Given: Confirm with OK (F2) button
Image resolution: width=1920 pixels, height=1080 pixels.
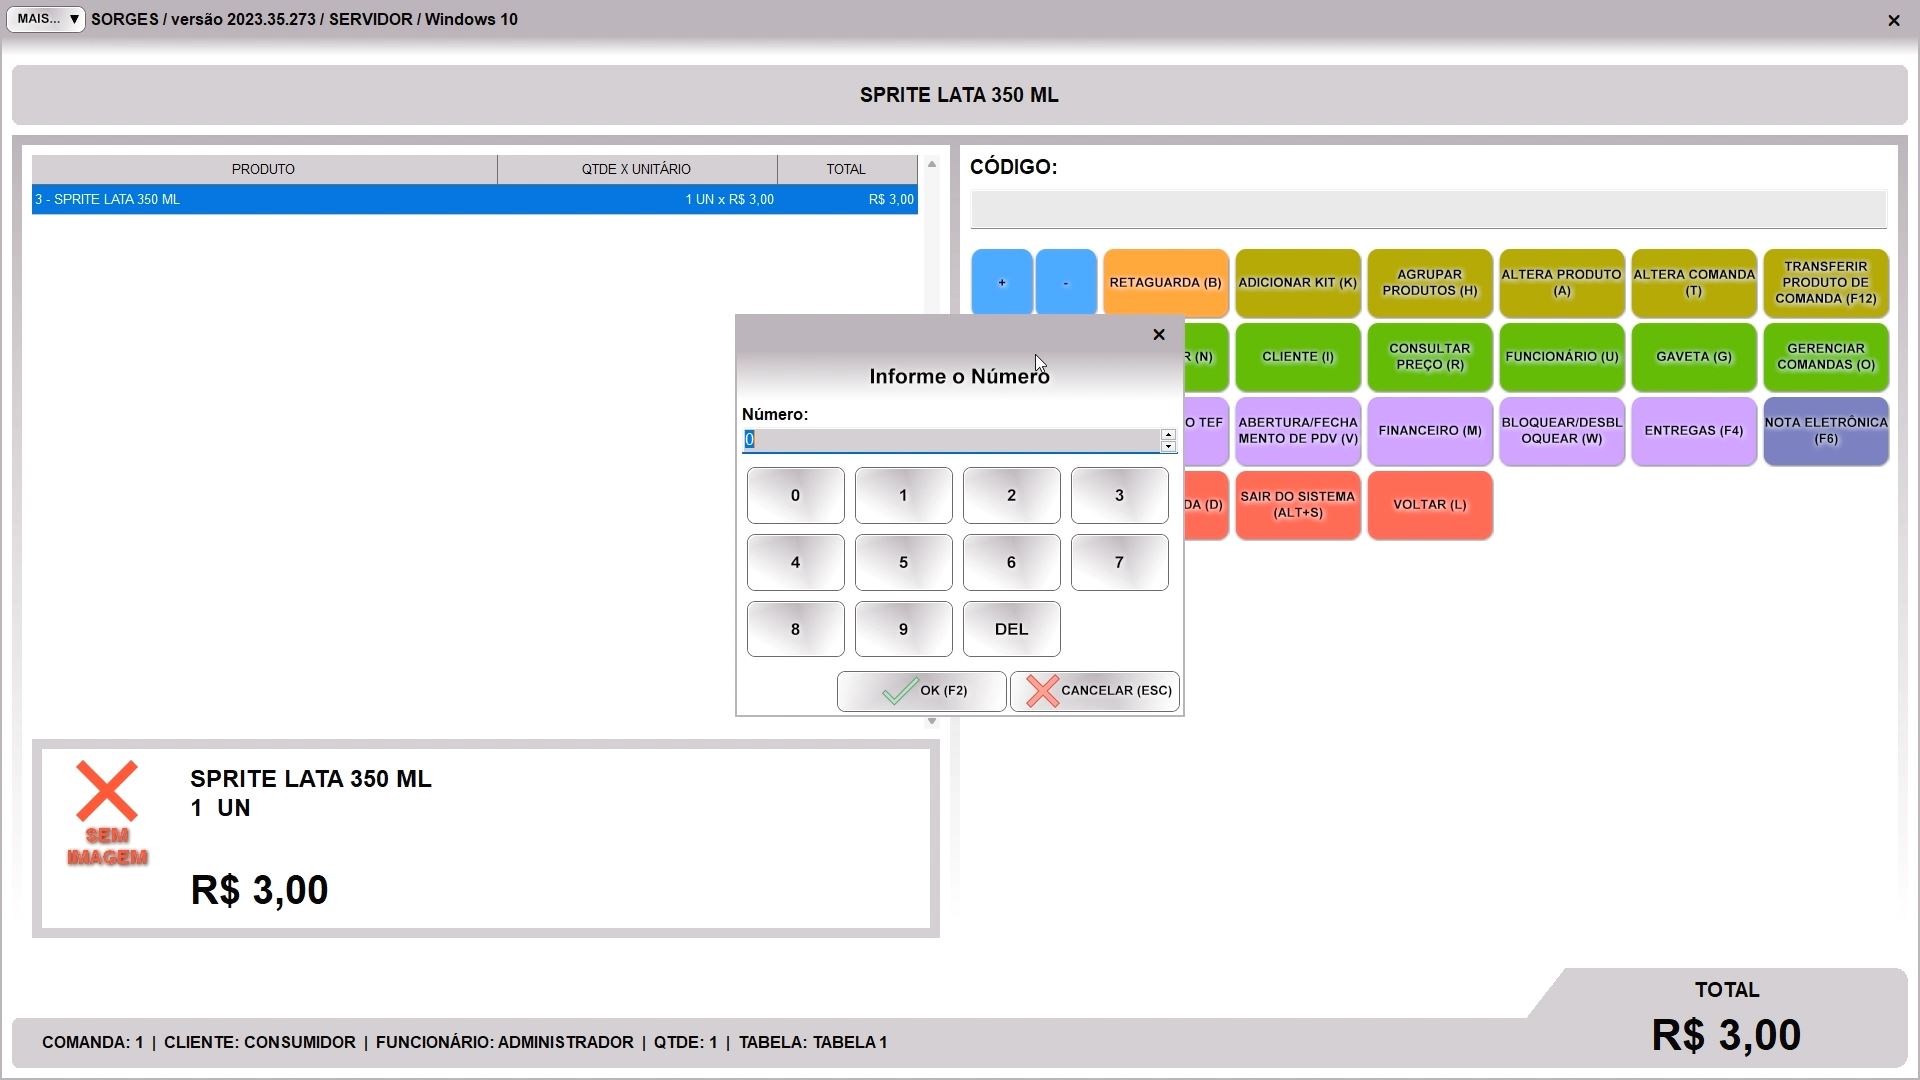Looking at the screenshot, I should [x=921, y=691].
